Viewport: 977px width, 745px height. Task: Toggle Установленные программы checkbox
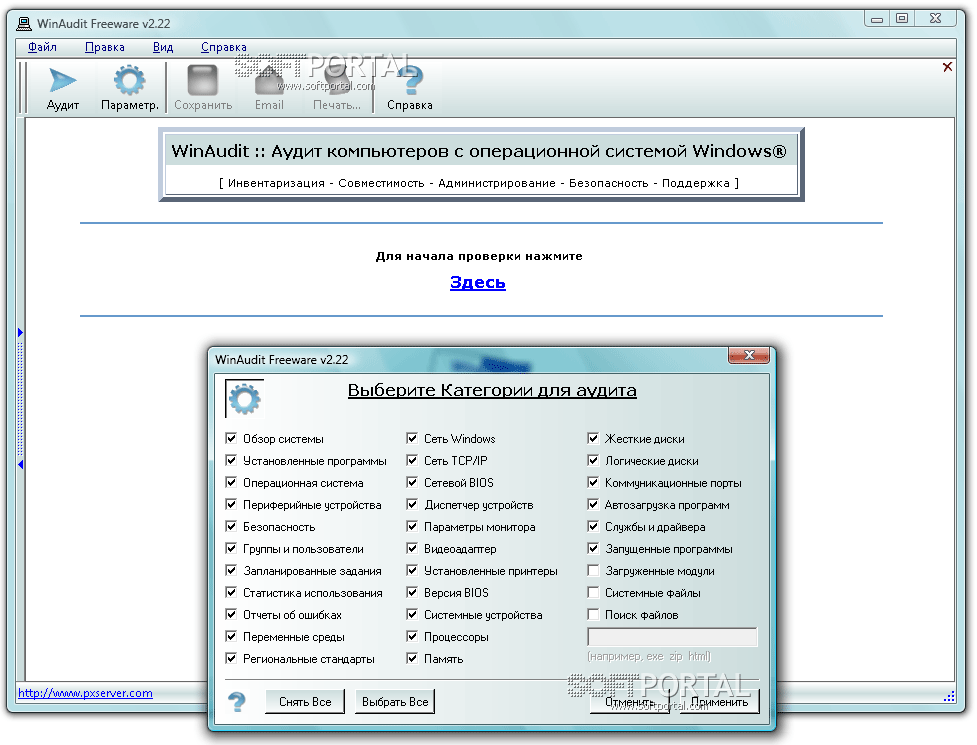231,460
